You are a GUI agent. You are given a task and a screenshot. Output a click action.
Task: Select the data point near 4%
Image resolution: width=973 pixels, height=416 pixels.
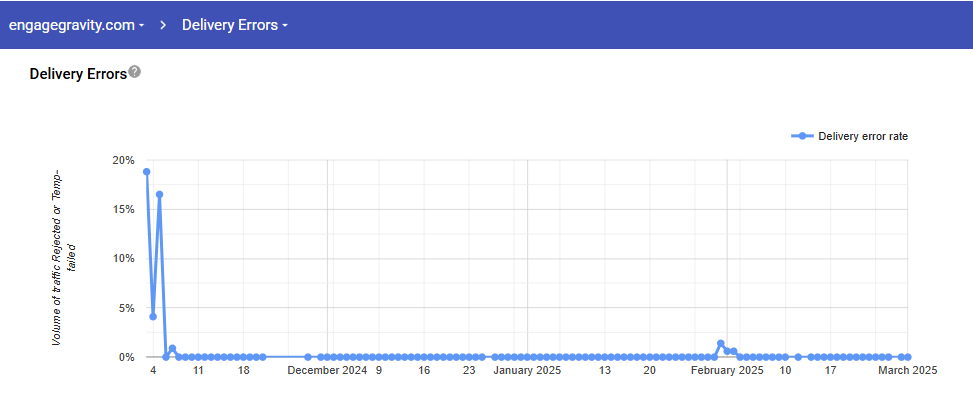pyautogui.click(x=153, y=316)
